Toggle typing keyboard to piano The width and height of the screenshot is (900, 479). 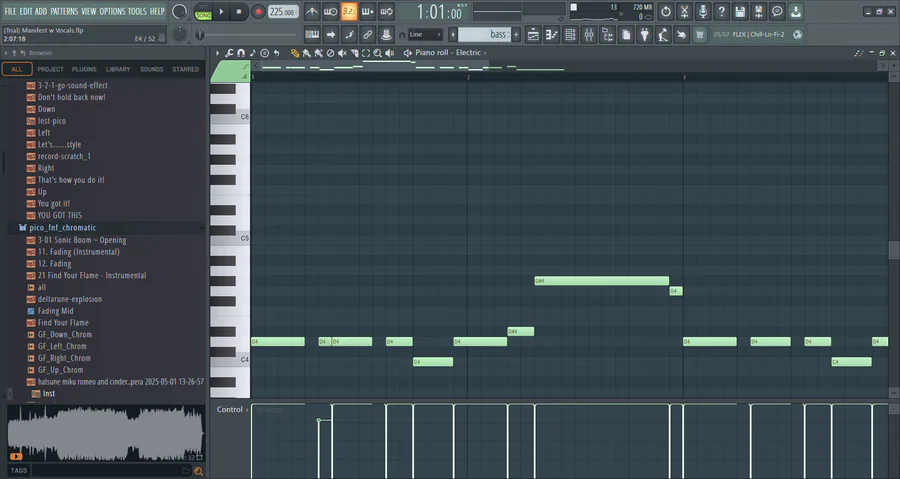[312, 35]
